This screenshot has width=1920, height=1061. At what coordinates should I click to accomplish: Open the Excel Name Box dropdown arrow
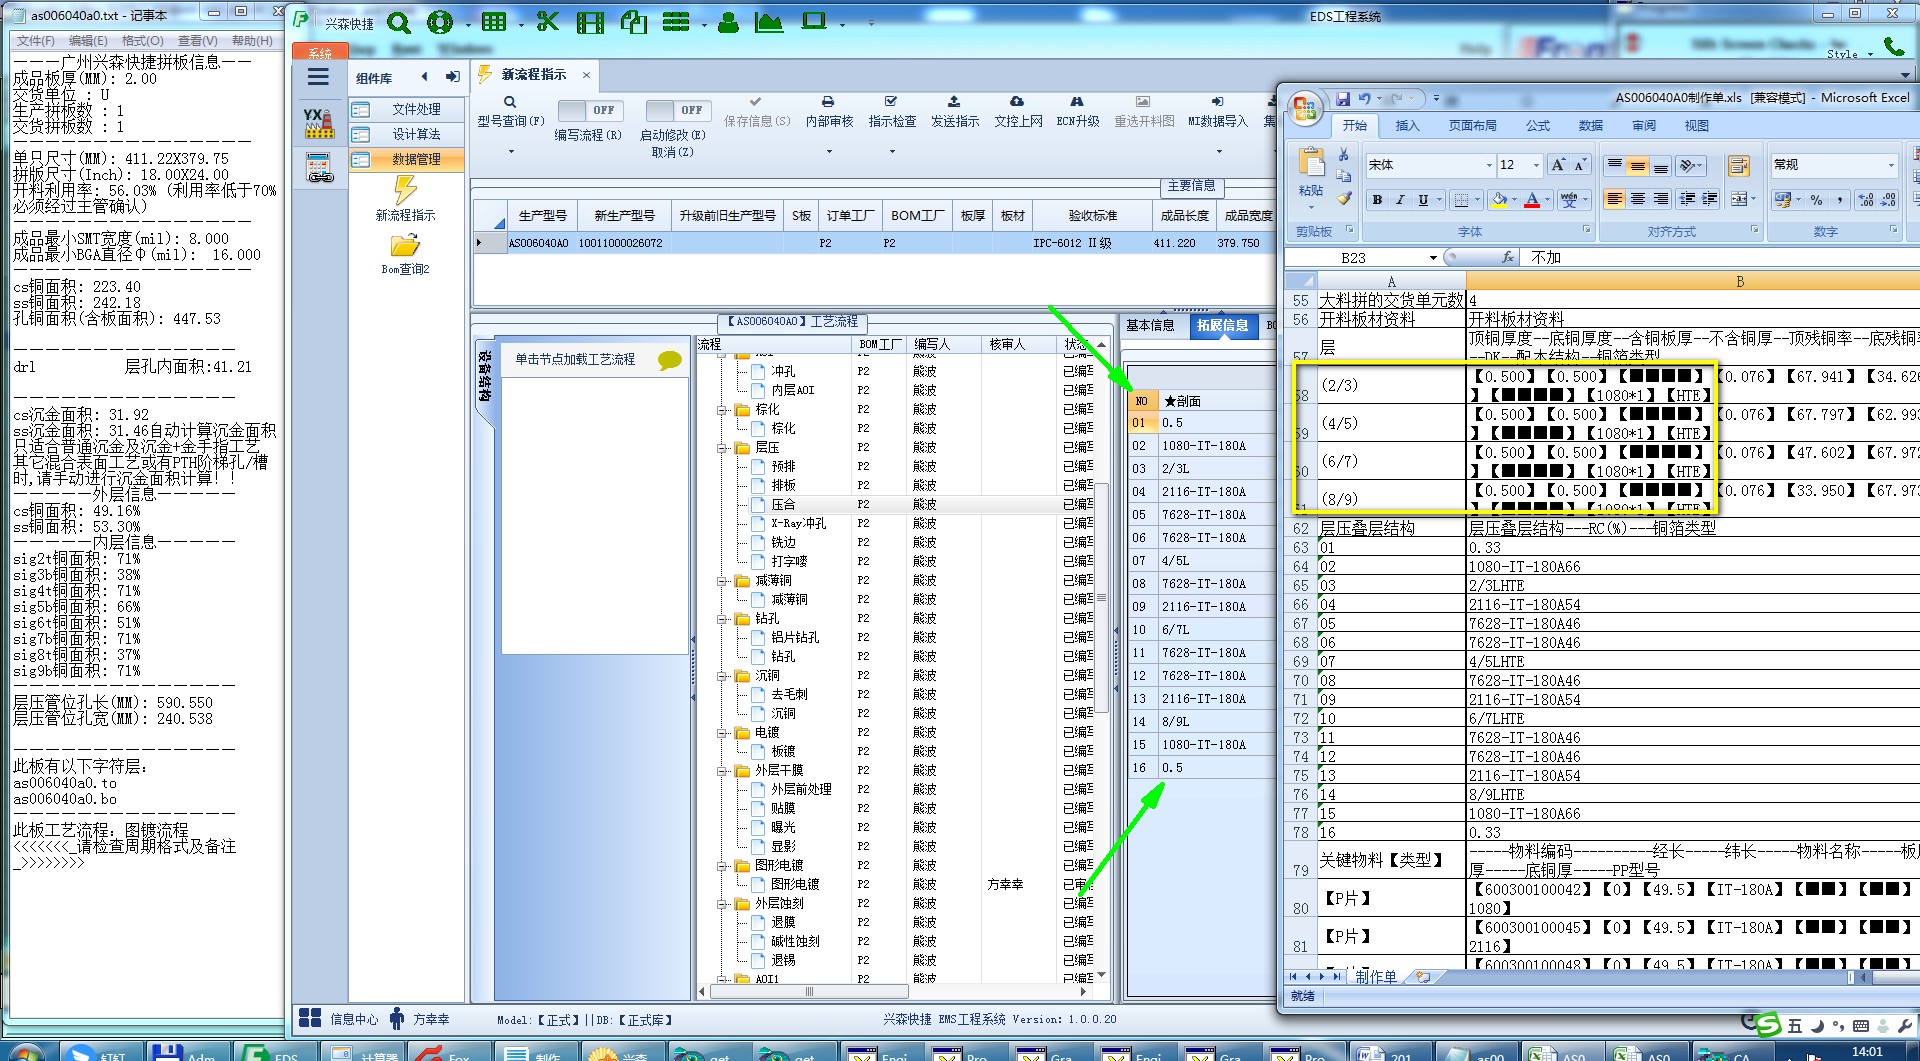coord(1433,258)
